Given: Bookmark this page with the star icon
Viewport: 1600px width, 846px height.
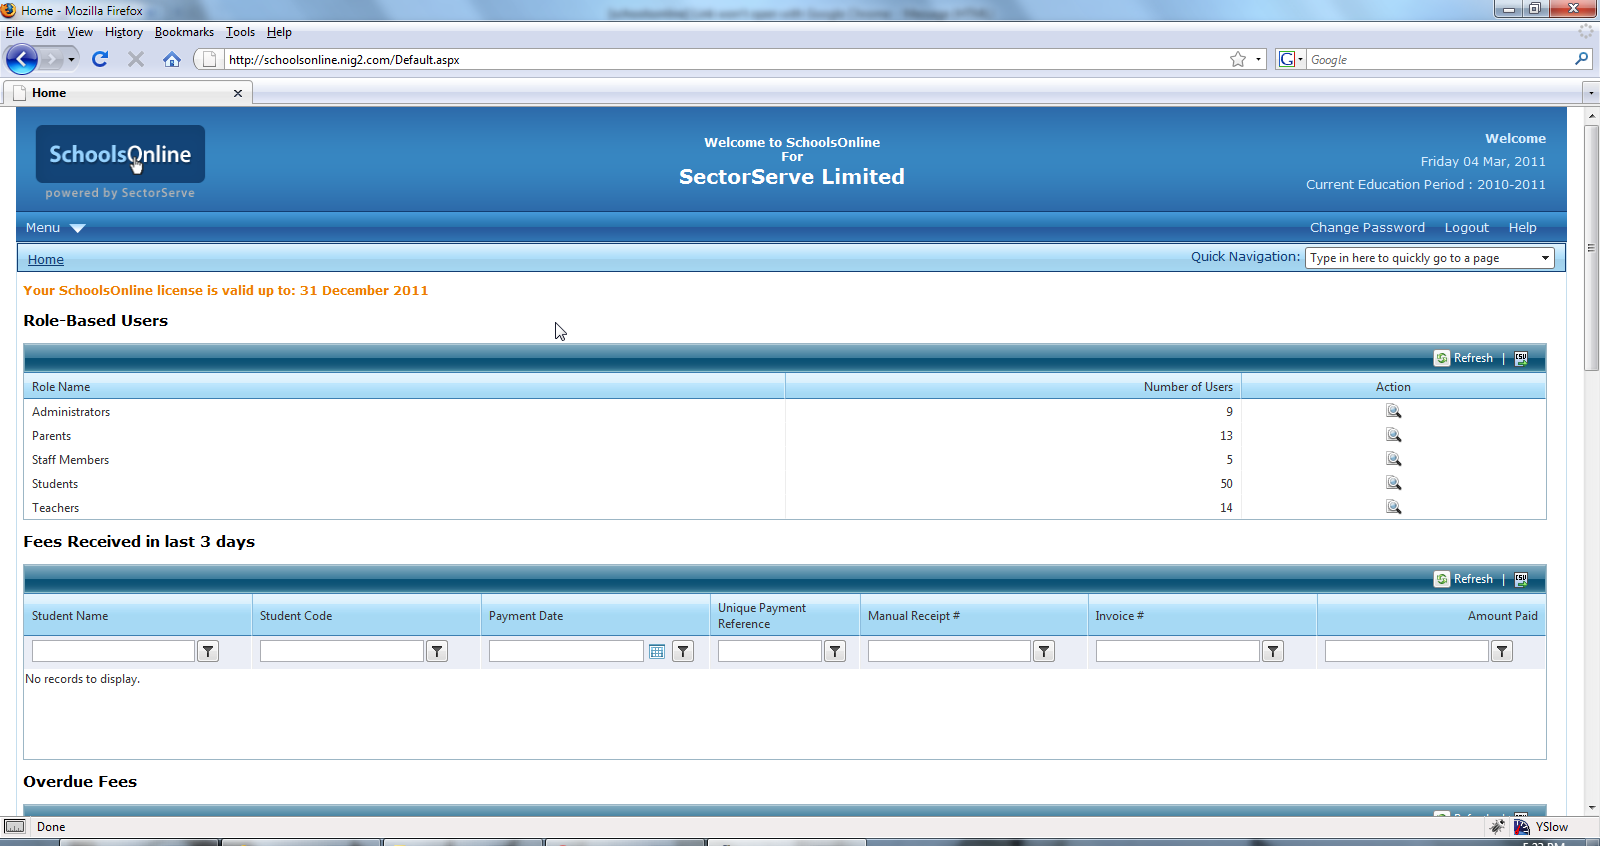Looking at the screenshot, I should pyautogui.click(x=1238, y=59).
